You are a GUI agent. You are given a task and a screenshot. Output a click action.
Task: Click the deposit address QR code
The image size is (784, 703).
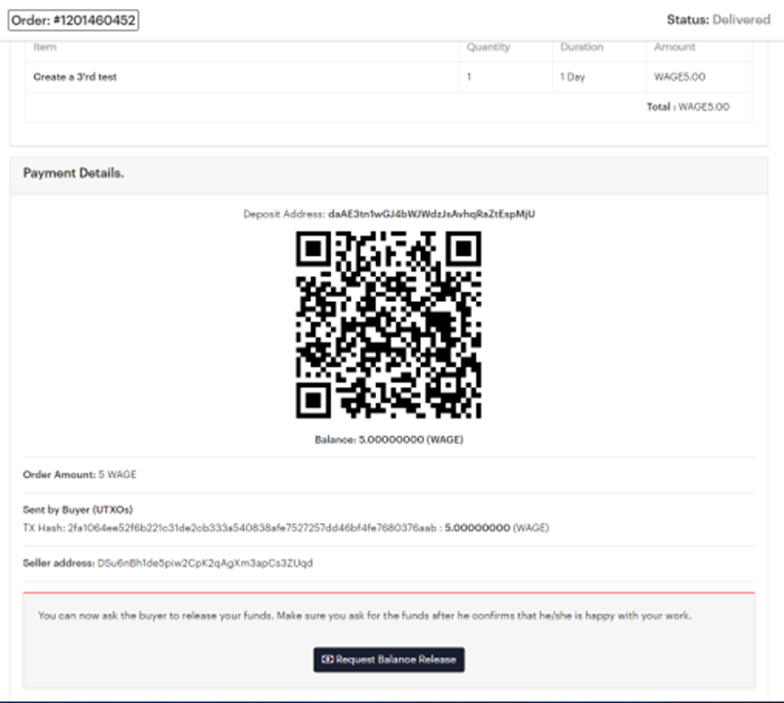pyautogui.click(x=389, y=325)
